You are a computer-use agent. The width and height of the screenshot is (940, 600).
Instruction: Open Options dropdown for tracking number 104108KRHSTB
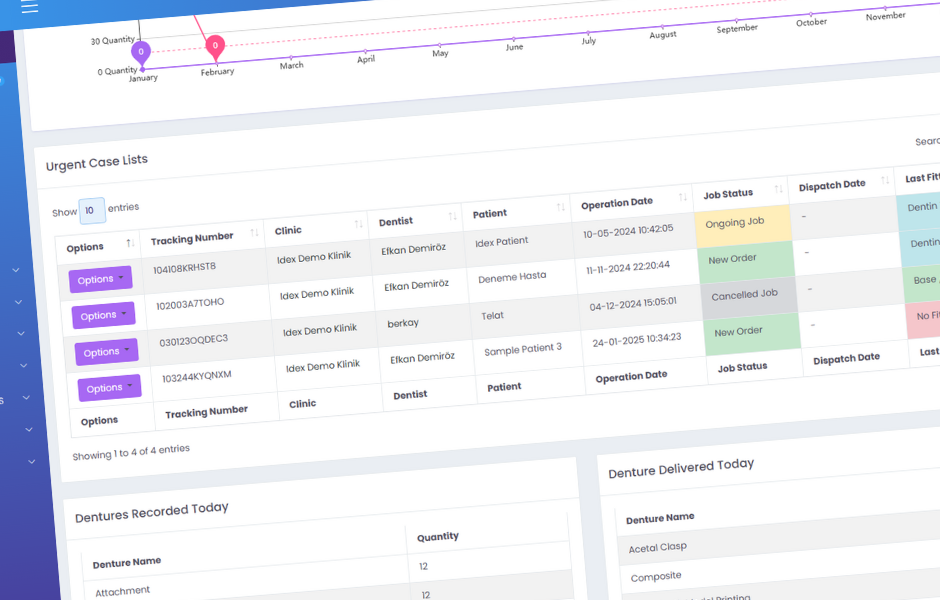(100, 279)
